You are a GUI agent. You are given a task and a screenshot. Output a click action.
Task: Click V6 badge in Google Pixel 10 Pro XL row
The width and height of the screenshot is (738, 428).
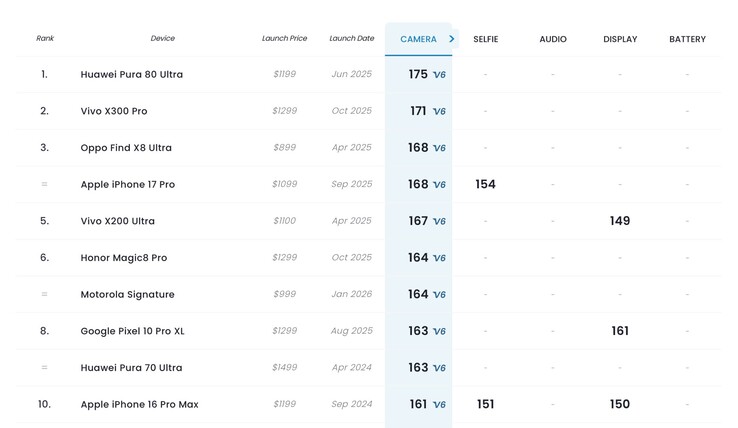[439, 332]
